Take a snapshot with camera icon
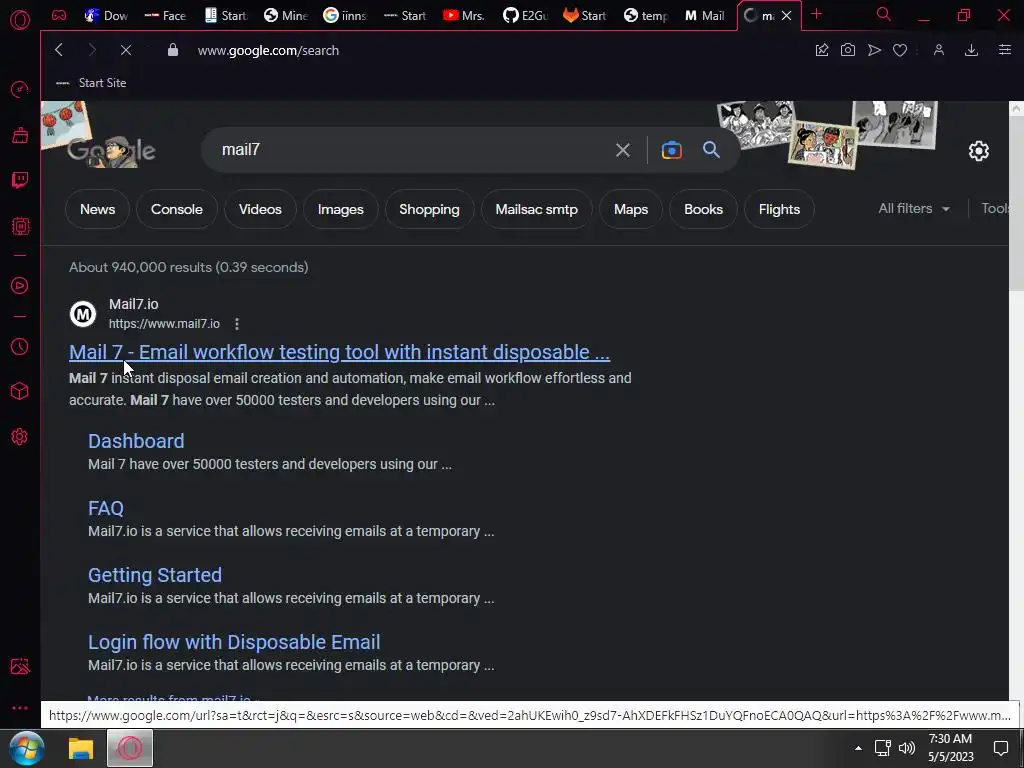The width and height of the screenshot is (1024, 768). pyautogui.click(x=848, y=50)
